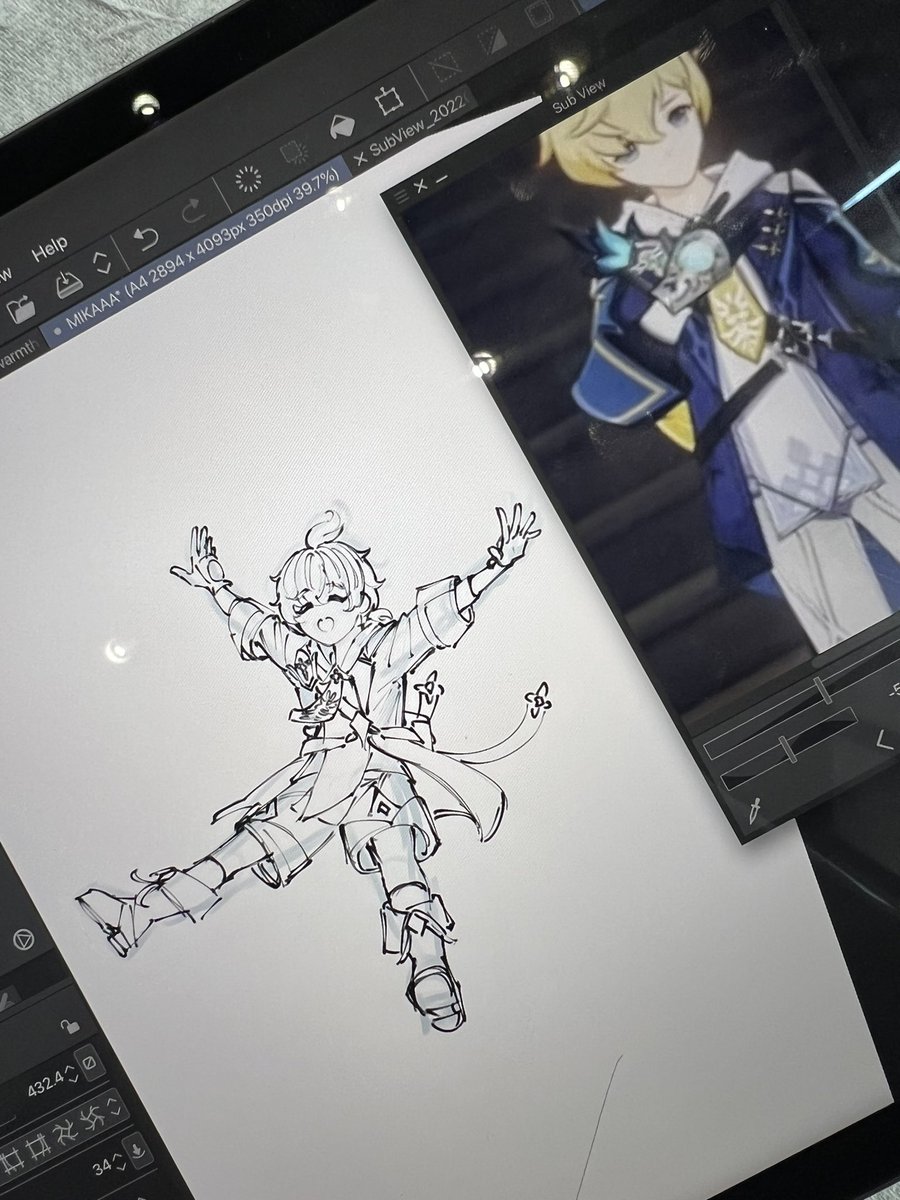Click the circled triangle icon
This screenshot has height=1200, width=900.
point(24,941)
